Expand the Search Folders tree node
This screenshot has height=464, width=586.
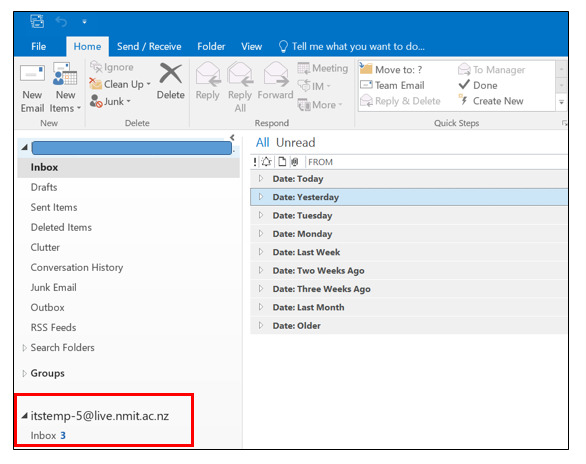coord(24,348)
